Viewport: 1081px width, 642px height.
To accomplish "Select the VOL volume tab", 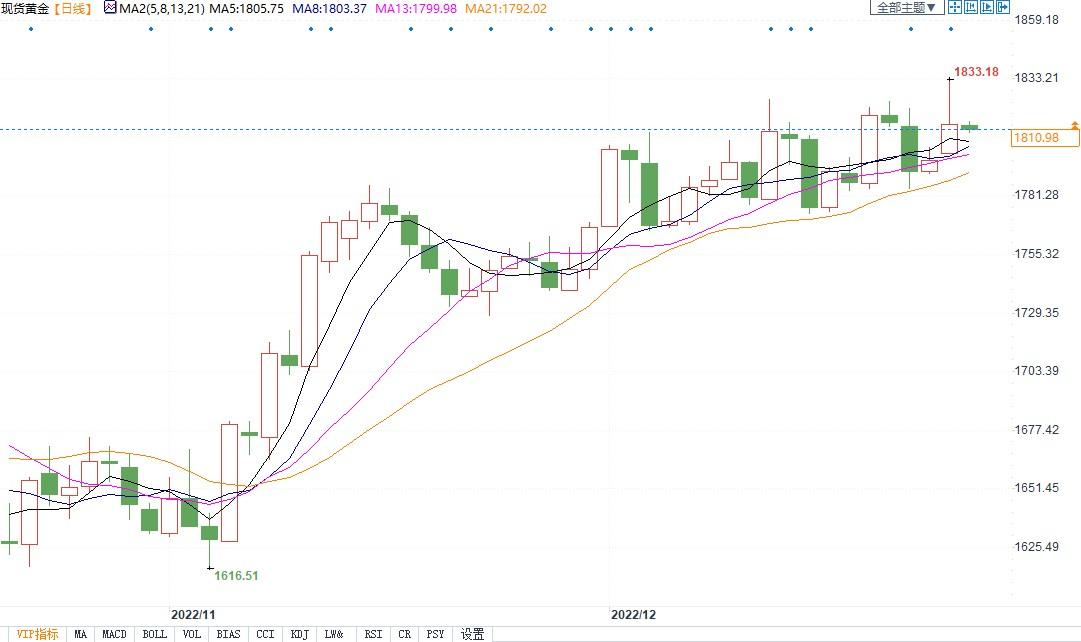I will (x=192, y=634).
